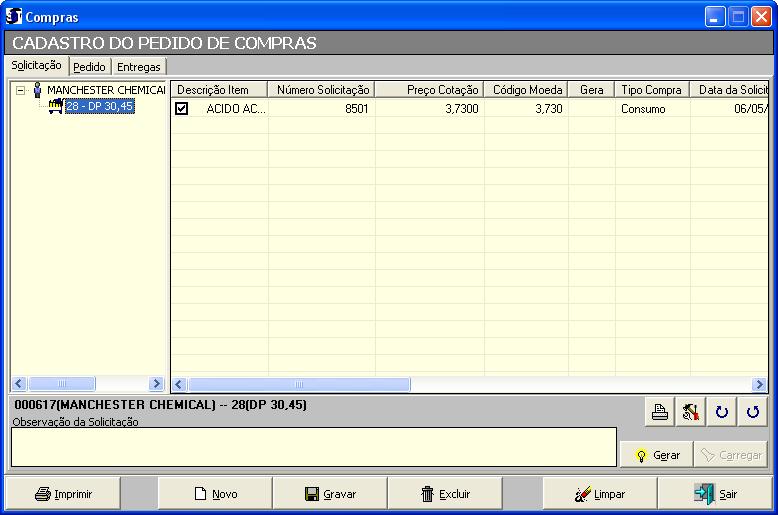The height and width of the screenshot is (515, 778).
Task: Collapse the MANCHESTER CHEMICAL tree node
Action: pos(21,90)
